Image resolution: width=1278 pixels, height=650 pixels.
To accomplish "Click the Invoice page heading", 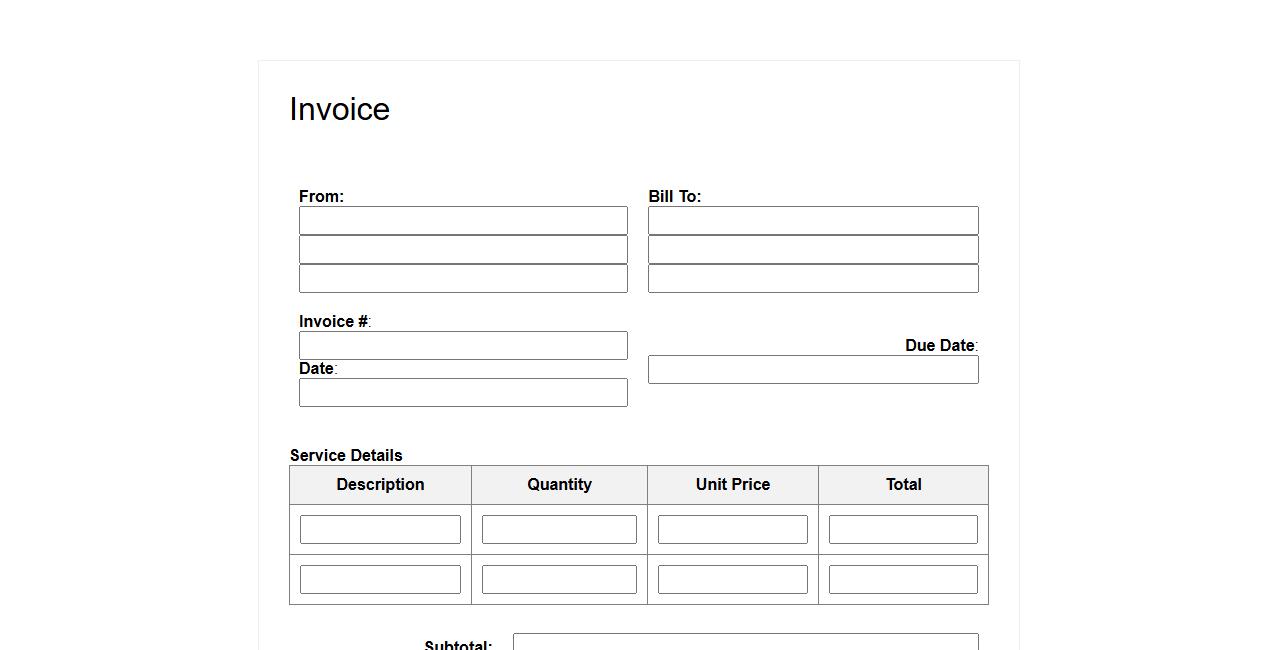I will (x=339, y=109).
